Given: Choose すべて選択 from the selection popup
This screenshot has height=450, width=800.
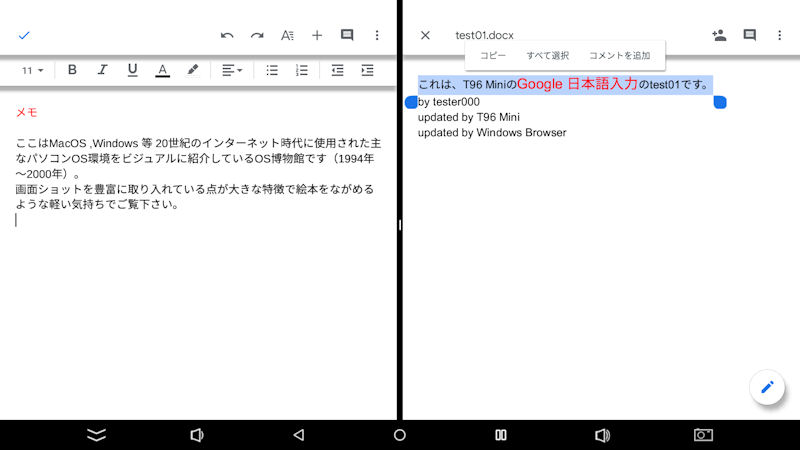Looking at the screenshot, I should pyautogui.click(x=547, y=55).
